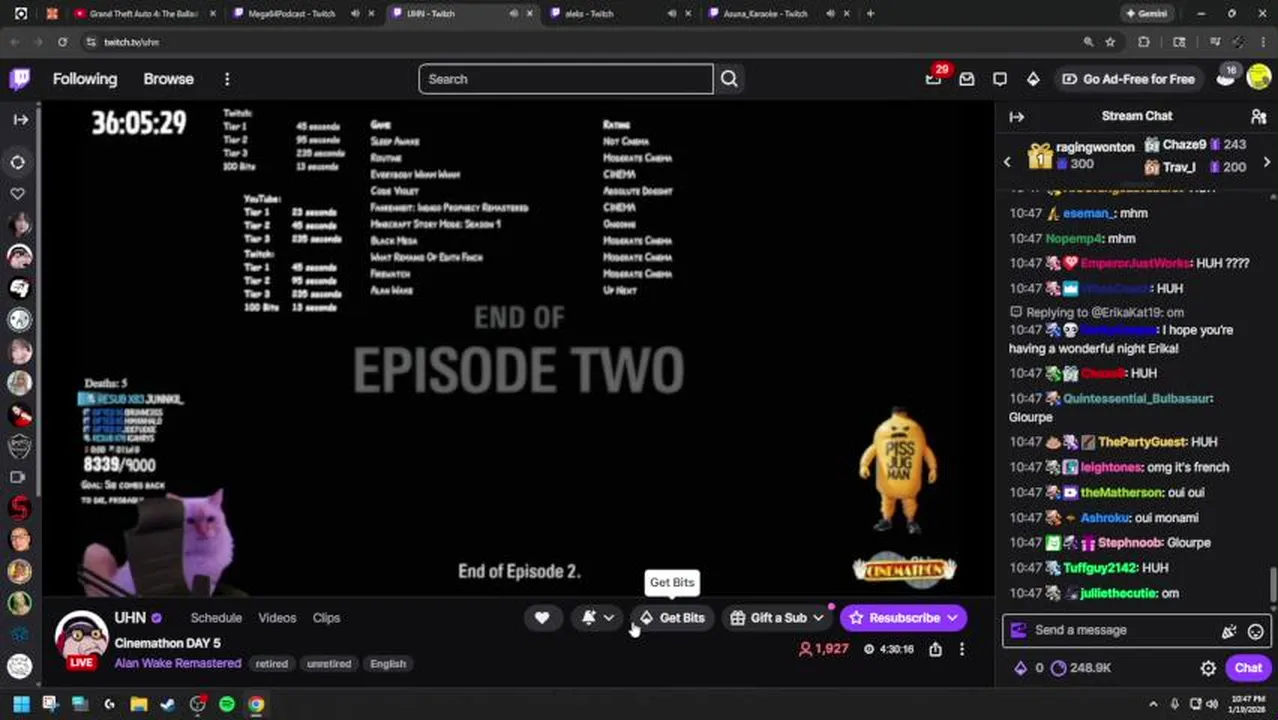
Task: Click the share stream icon
Action: [935, 649]
